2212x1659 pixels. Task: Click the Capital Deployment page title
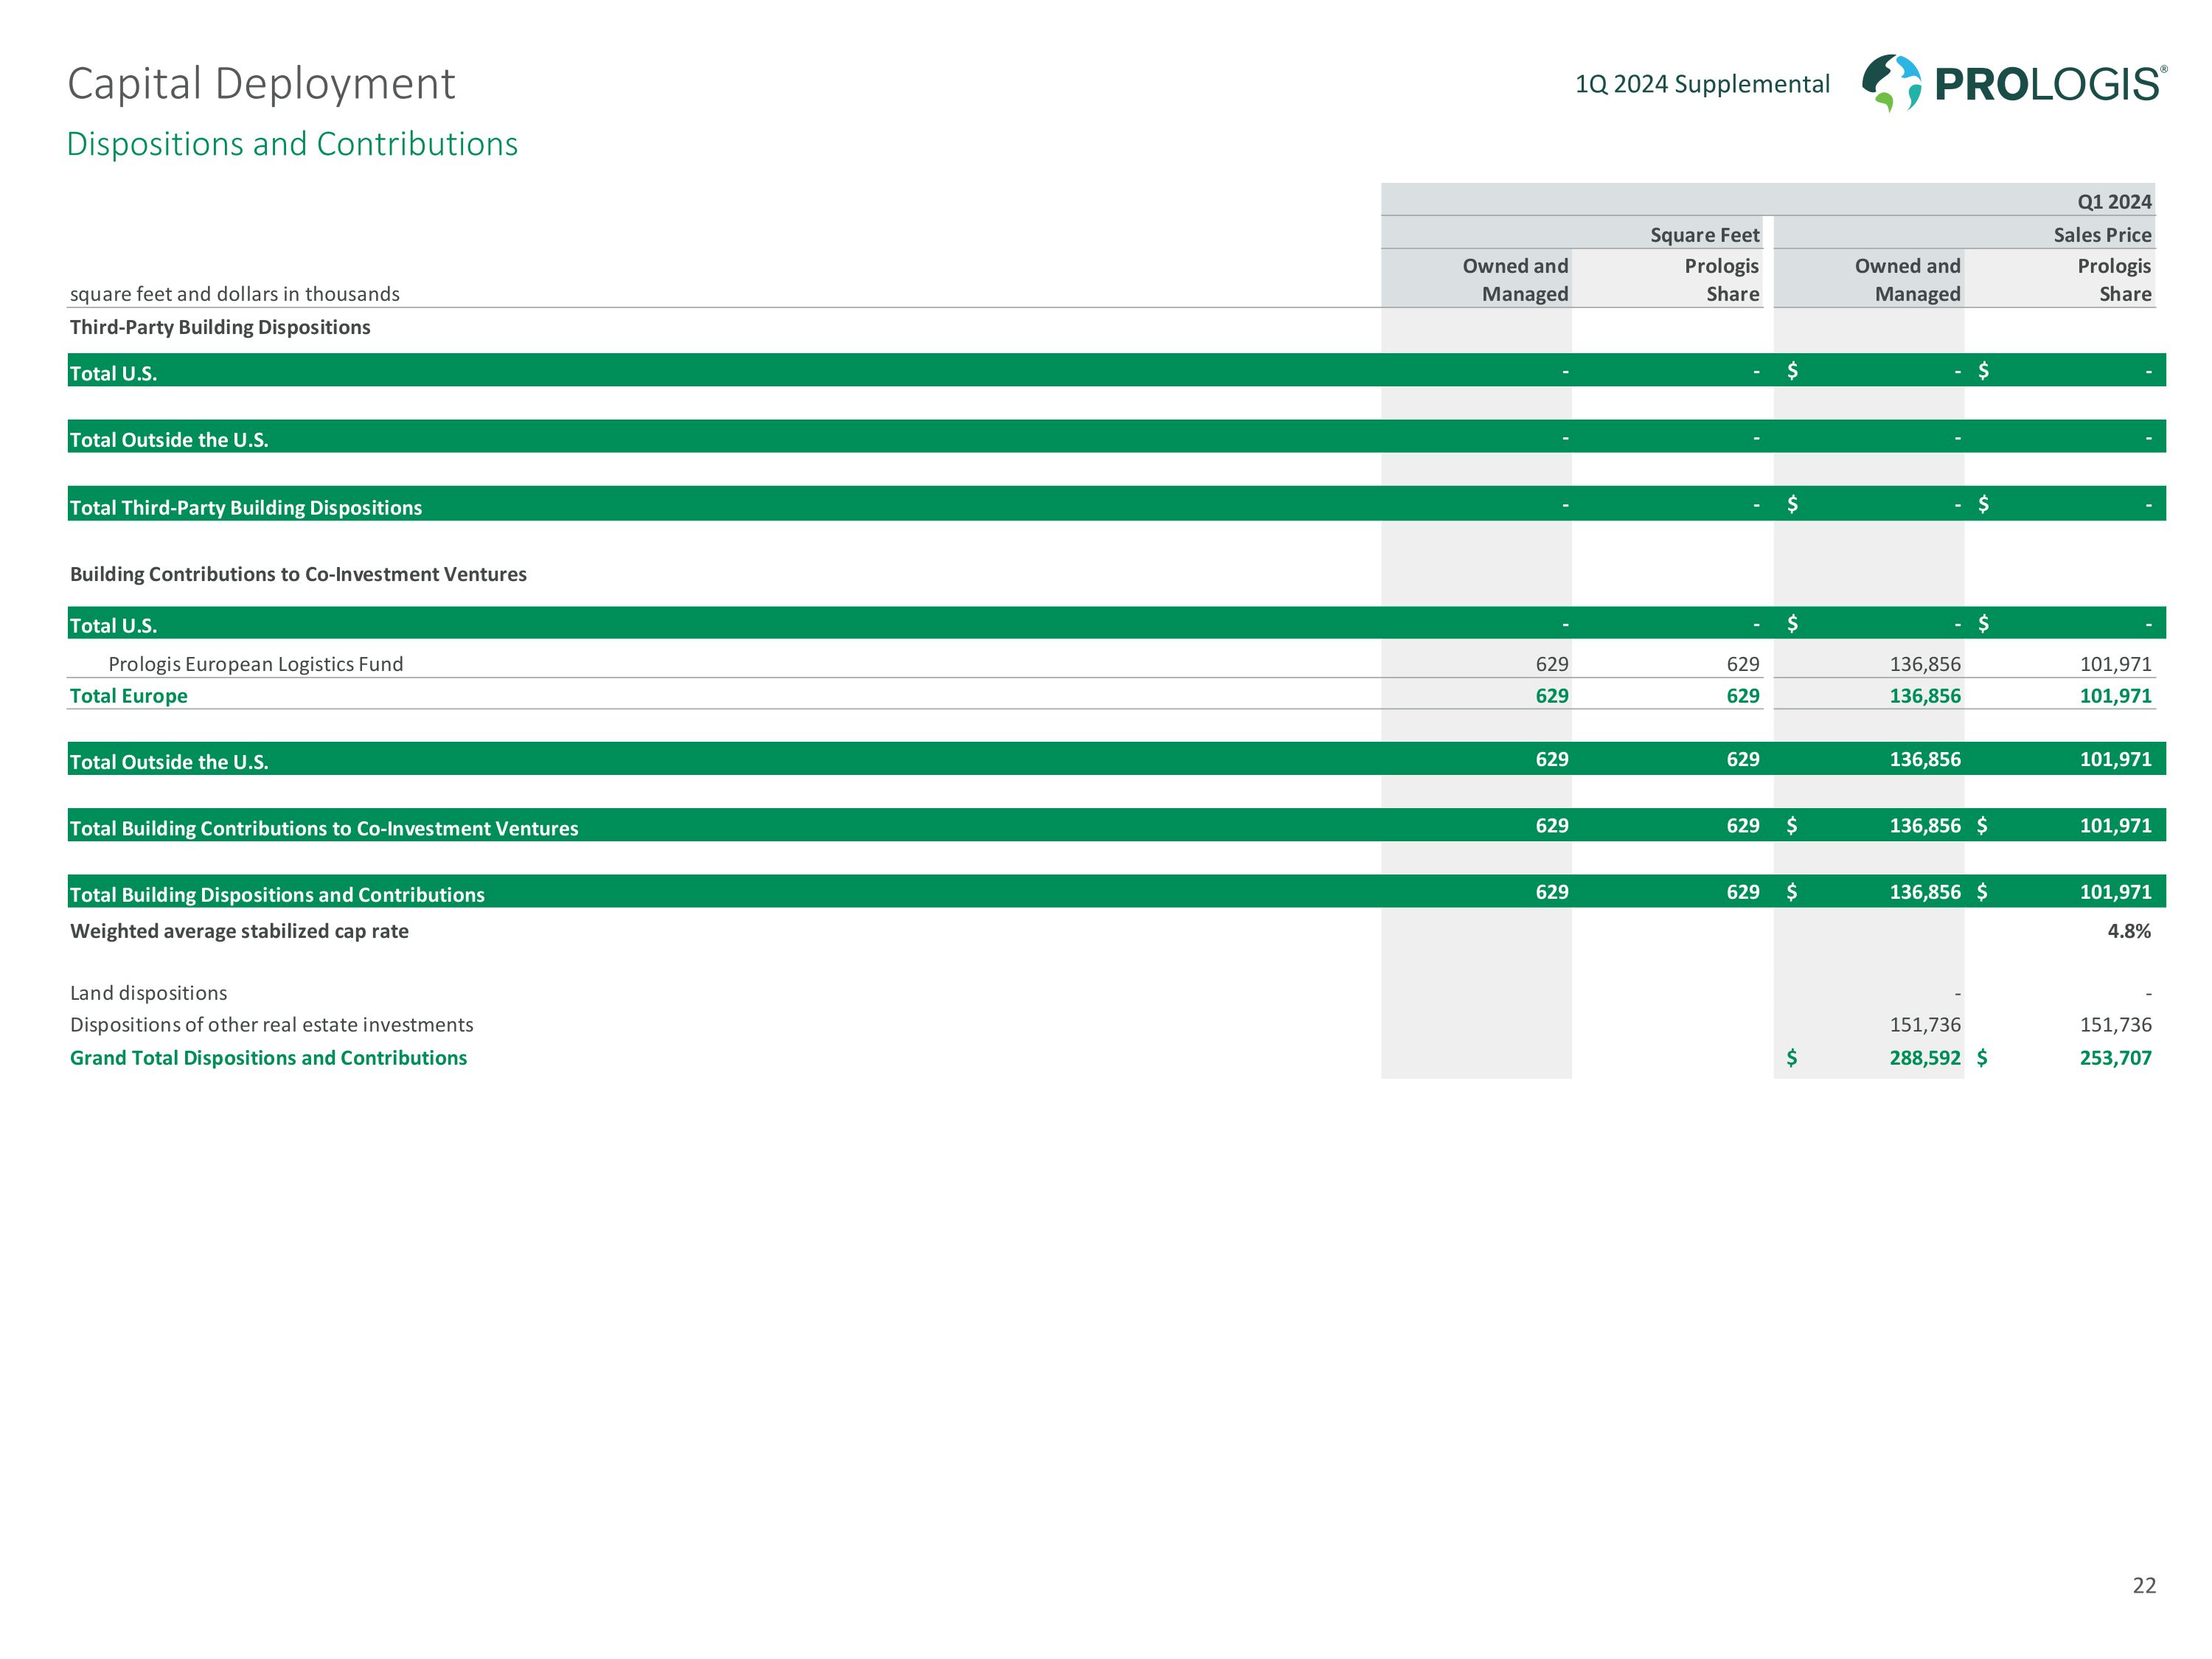click(261, 83)
